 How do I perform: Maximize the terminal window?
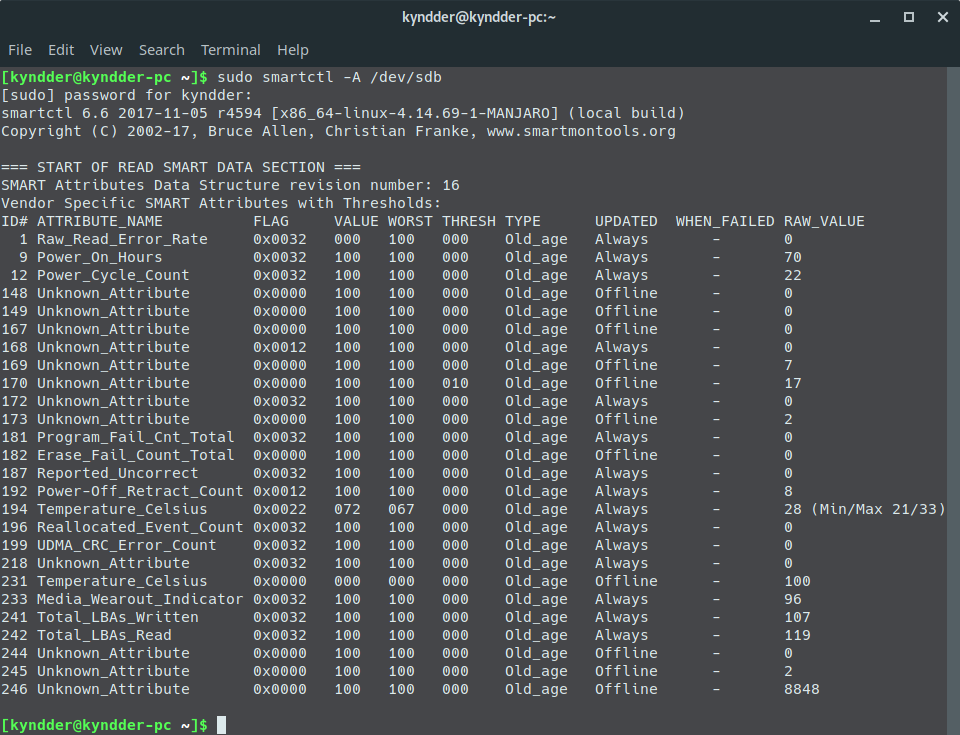pos(909,17)
